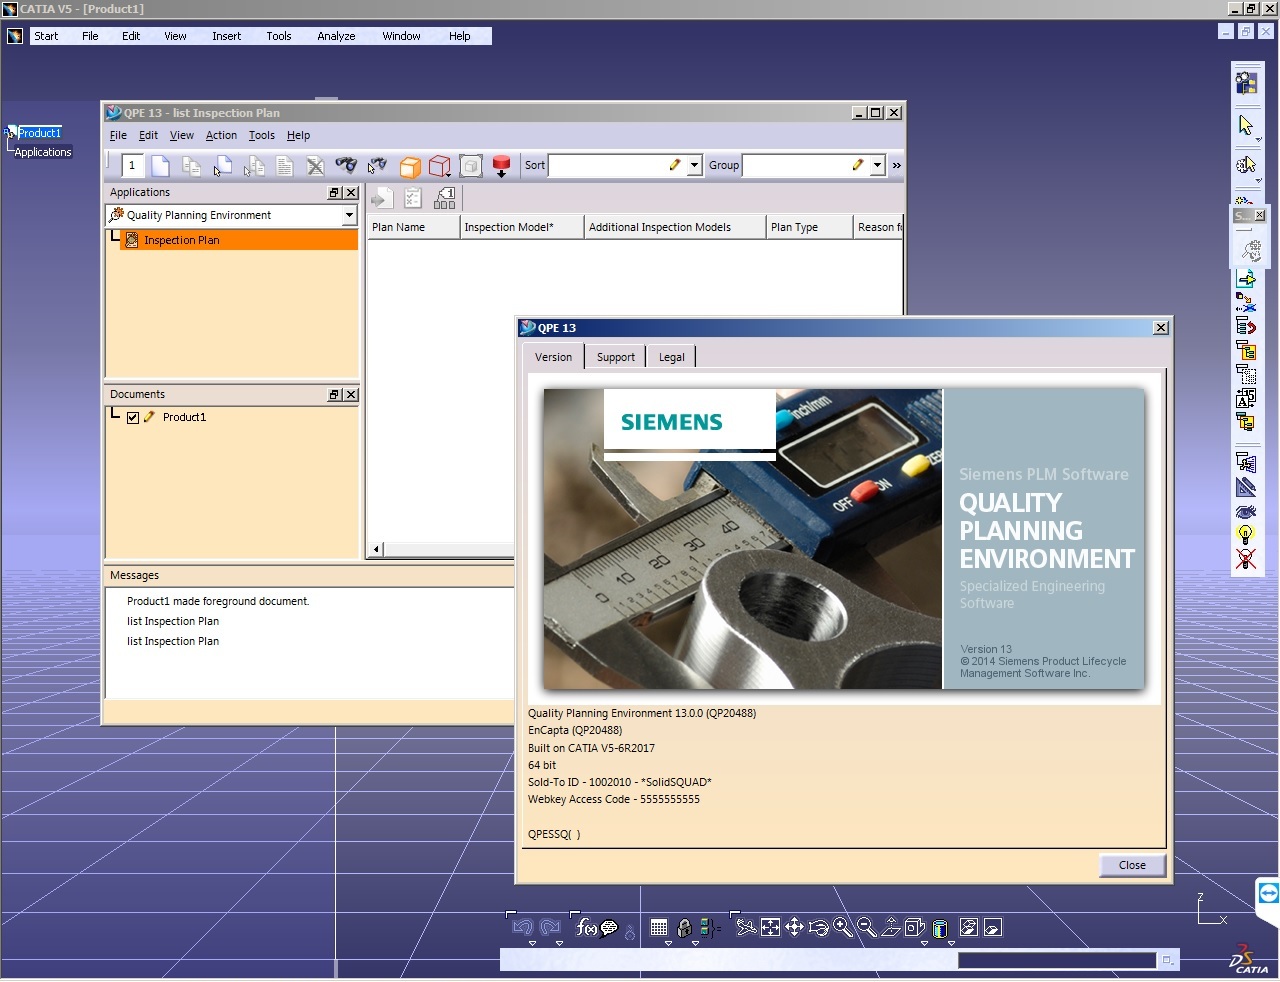The image size is (1280, 982).
Task: Expand the shading mode cylinder dropdown arrow
Action: 951,943
